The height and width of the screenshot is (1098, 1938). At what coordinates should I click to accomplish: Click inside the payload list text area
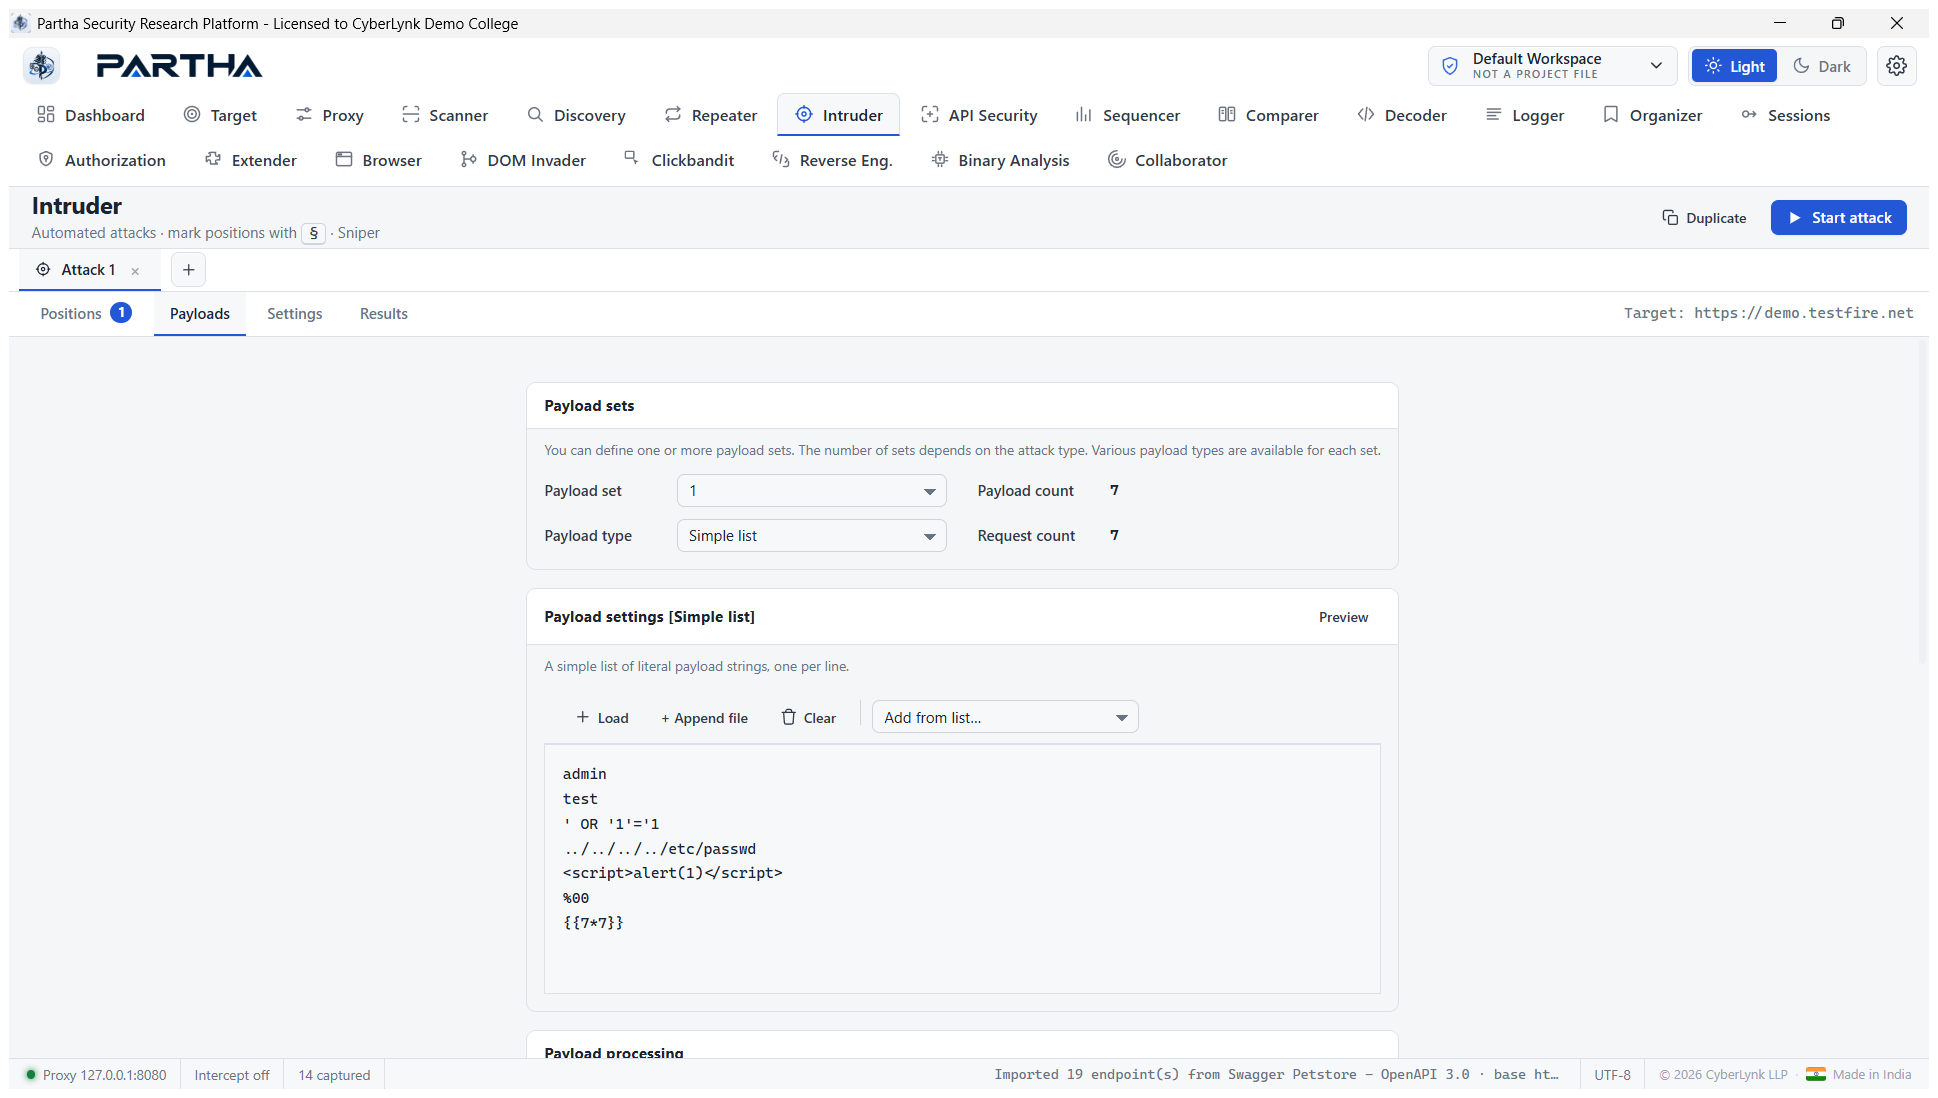pos(962,868)
